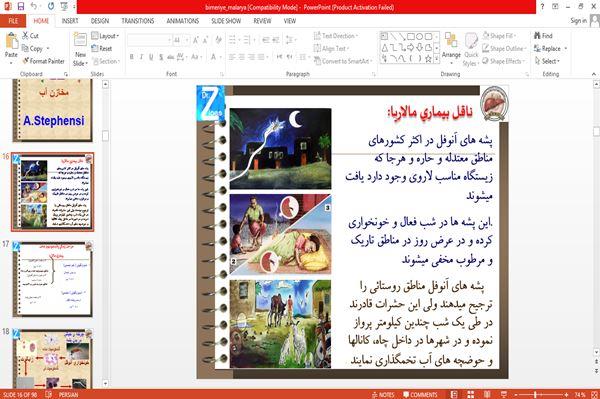600x399 pixels.
Task: Click the Save icon in quick access toolbar
Action: [21, 6]
